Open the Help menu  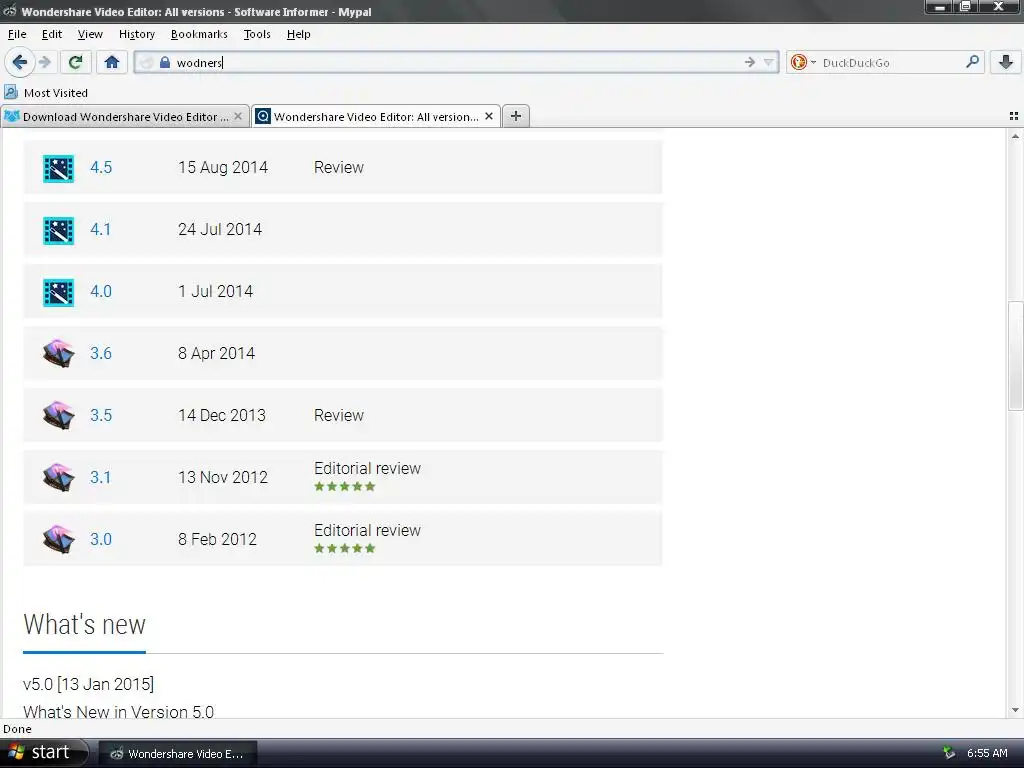[x=298, y=34]
